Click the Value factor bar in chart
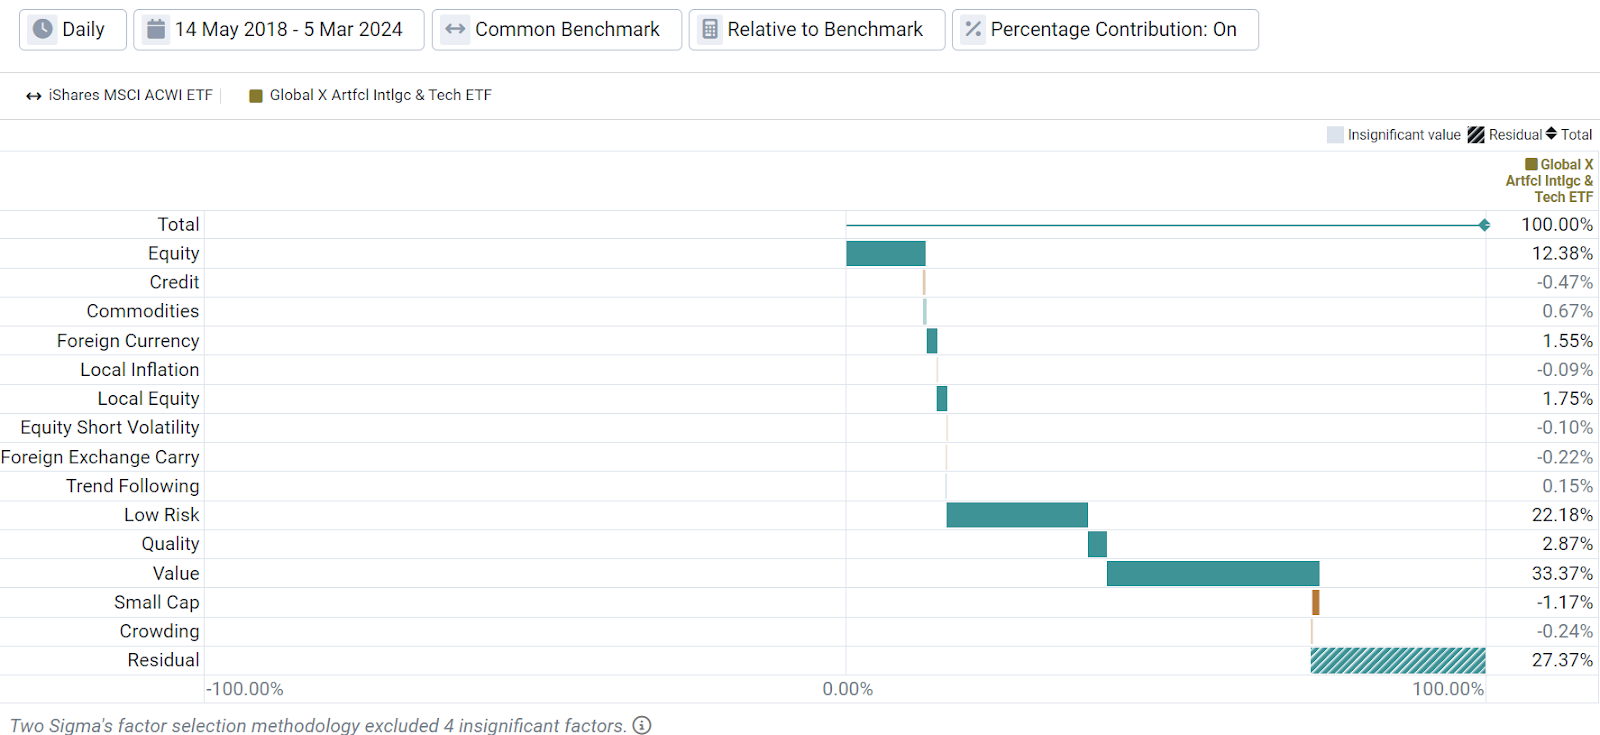The width and height of the screenshot is (1600, 735). 1212,573
